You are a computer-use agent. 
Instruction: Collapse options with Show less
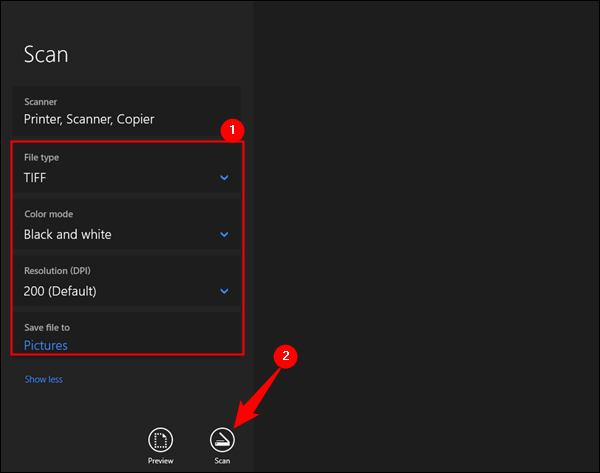[44, 380]
